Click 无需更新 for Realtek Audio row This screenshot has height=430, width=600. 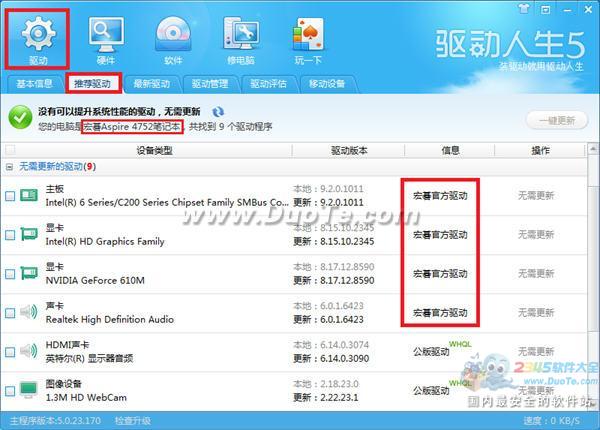[536, 313]
